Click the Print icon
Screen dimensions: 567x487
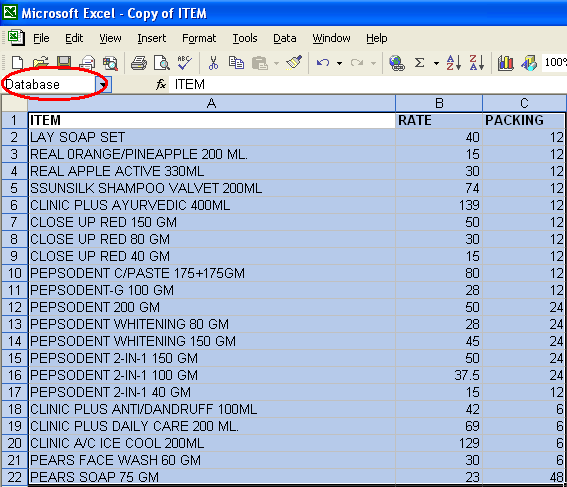click(139, 63)
